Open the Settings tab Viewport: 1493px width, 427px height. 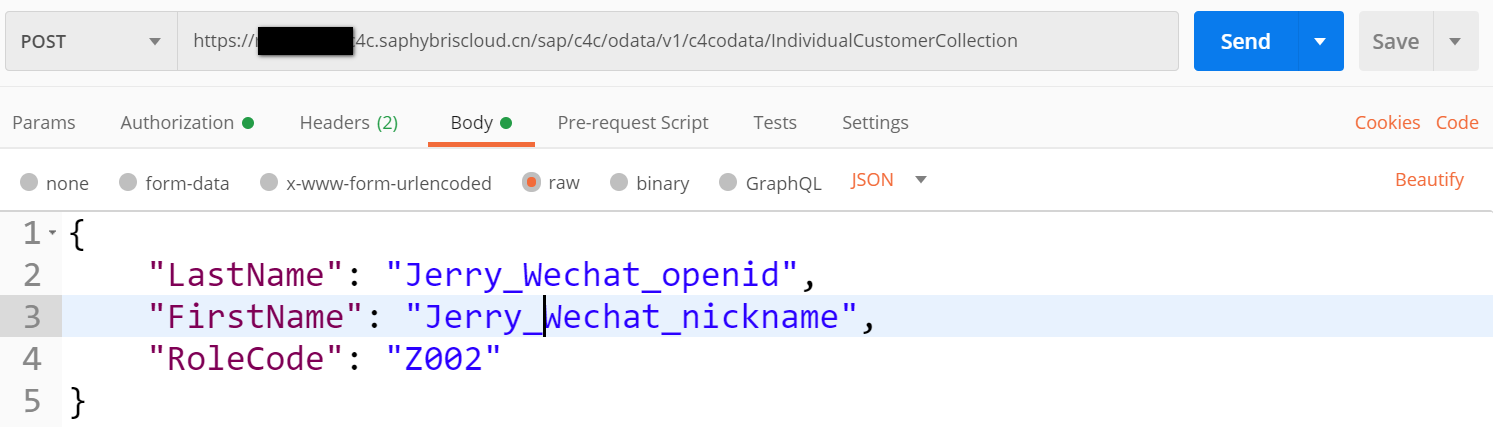click(875, 123)
